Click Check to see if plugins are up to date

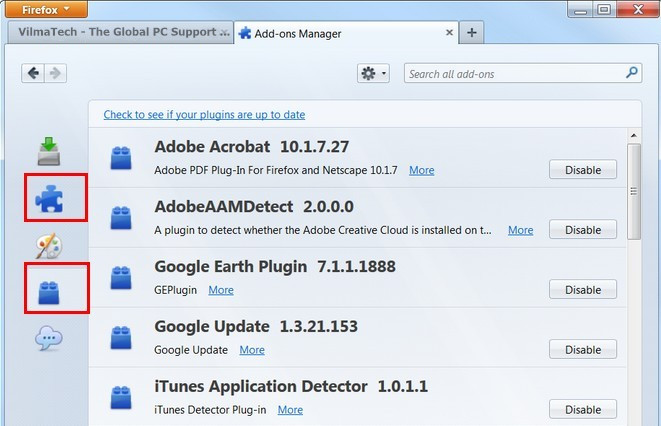coord(204,115)
